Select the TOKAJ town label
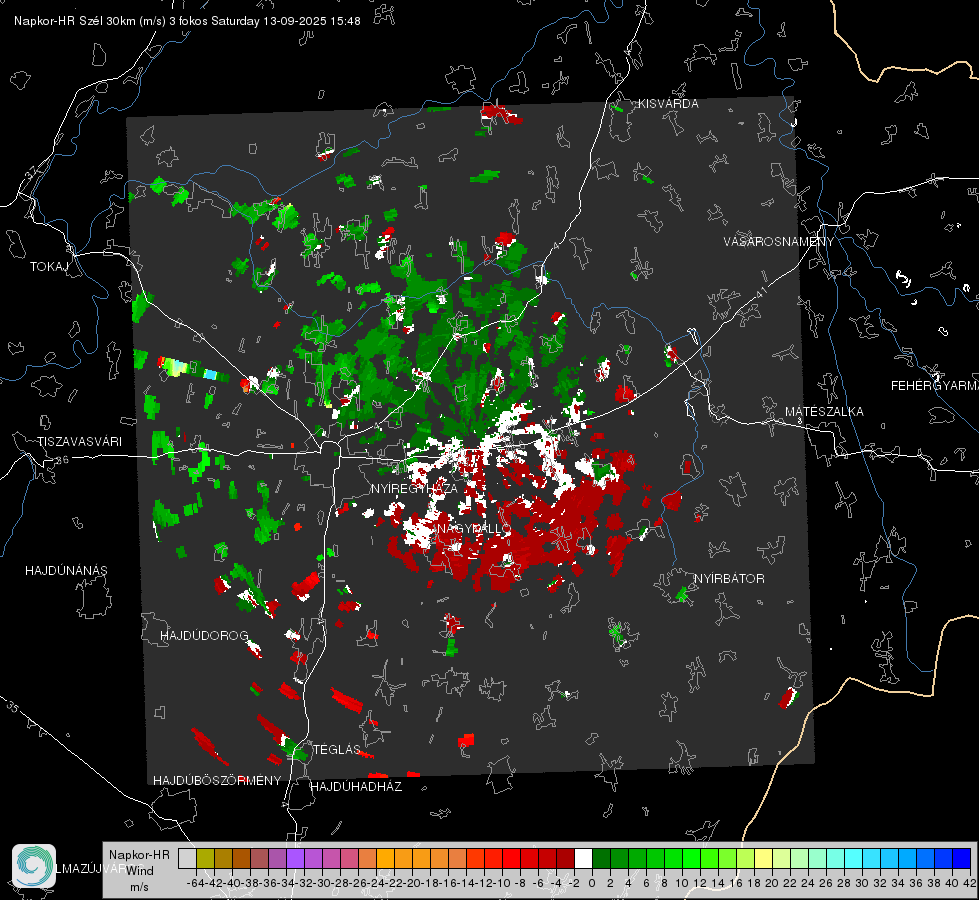979x900 pixels. (x=49, y=267)
